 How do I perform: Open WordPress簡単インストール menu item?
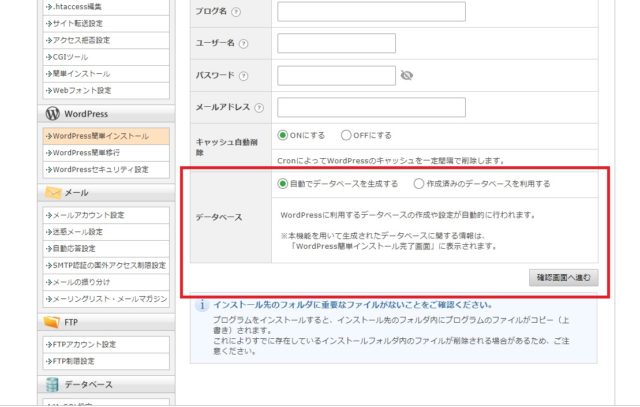106,136
